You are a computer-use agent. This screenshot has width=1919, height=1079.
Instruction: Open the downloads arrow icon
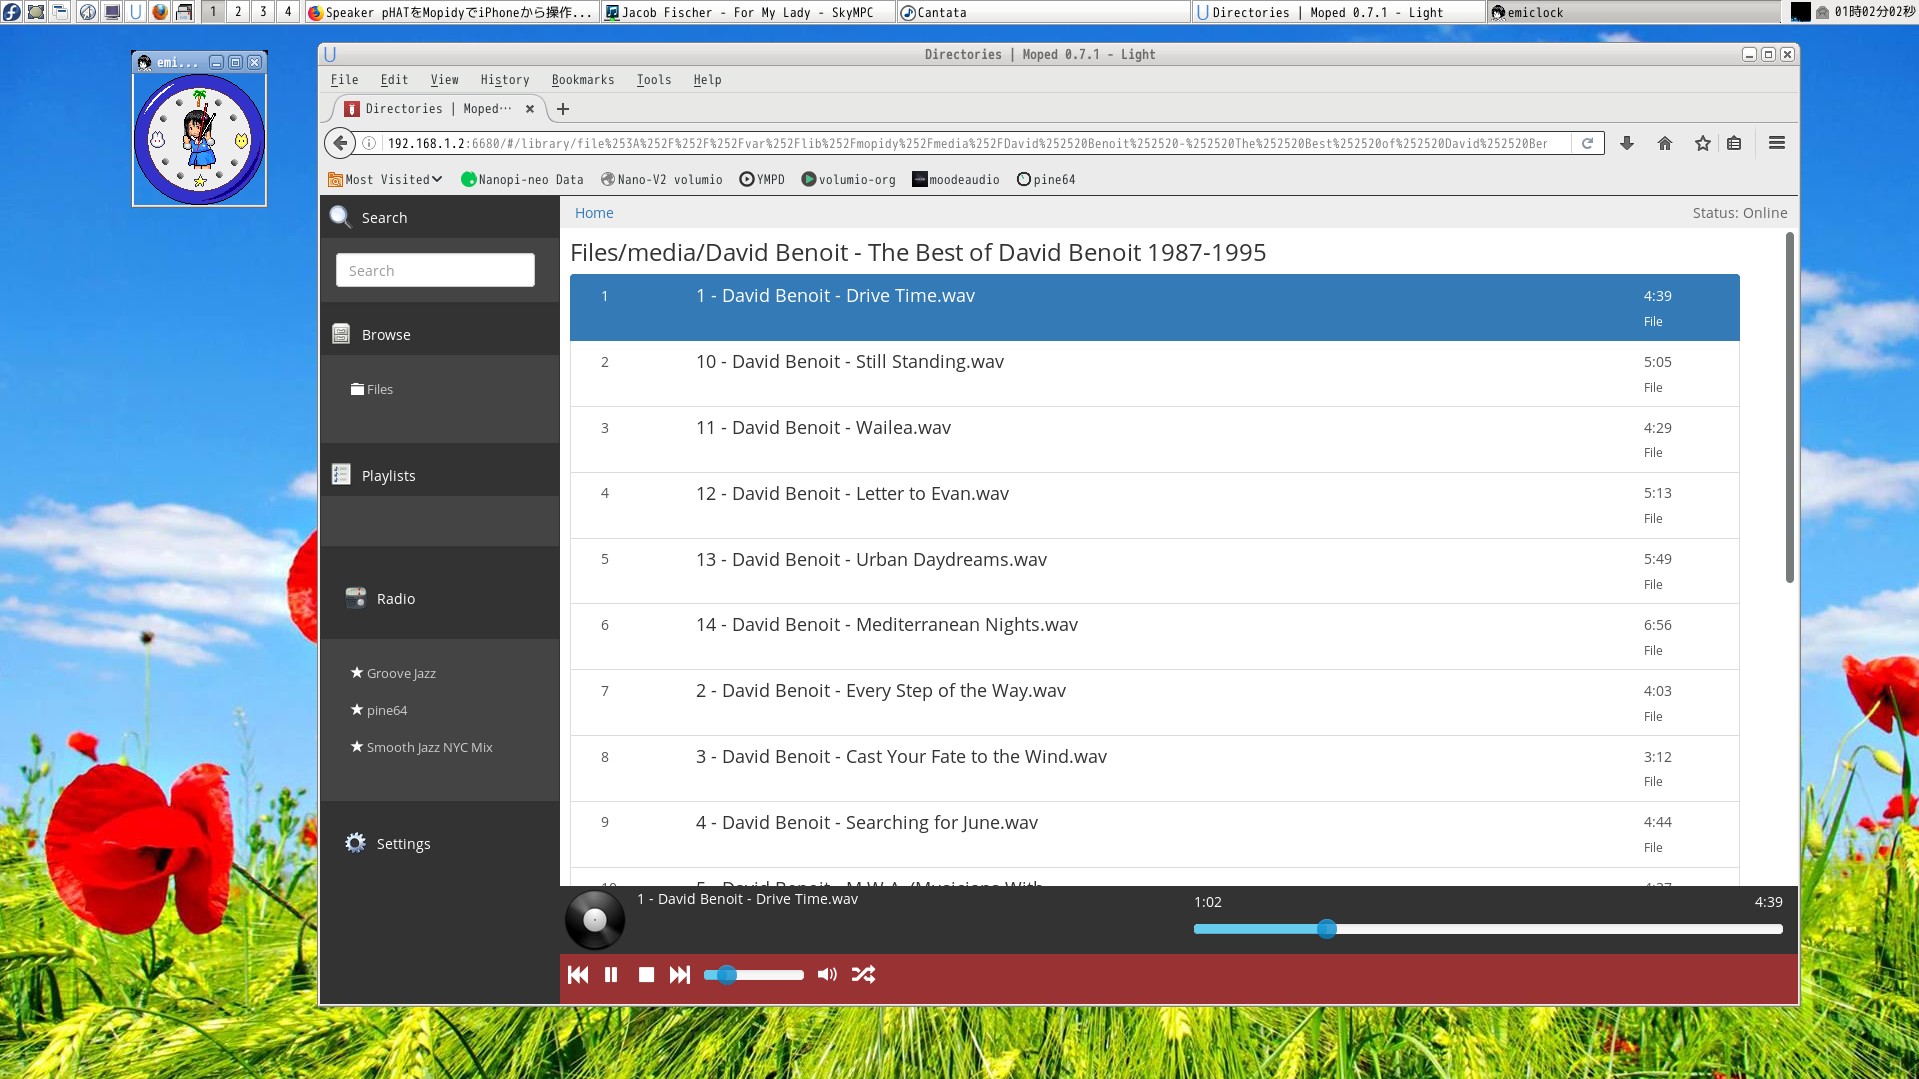[1626, 143]
